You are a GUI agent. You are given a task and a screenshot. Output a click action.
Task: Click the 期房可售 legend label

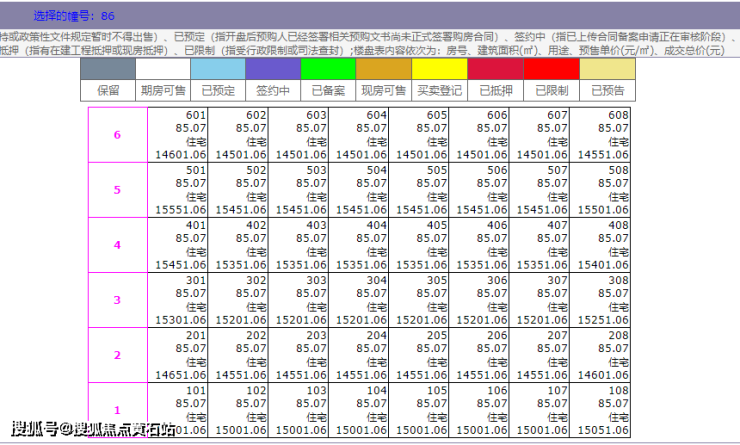163,91
